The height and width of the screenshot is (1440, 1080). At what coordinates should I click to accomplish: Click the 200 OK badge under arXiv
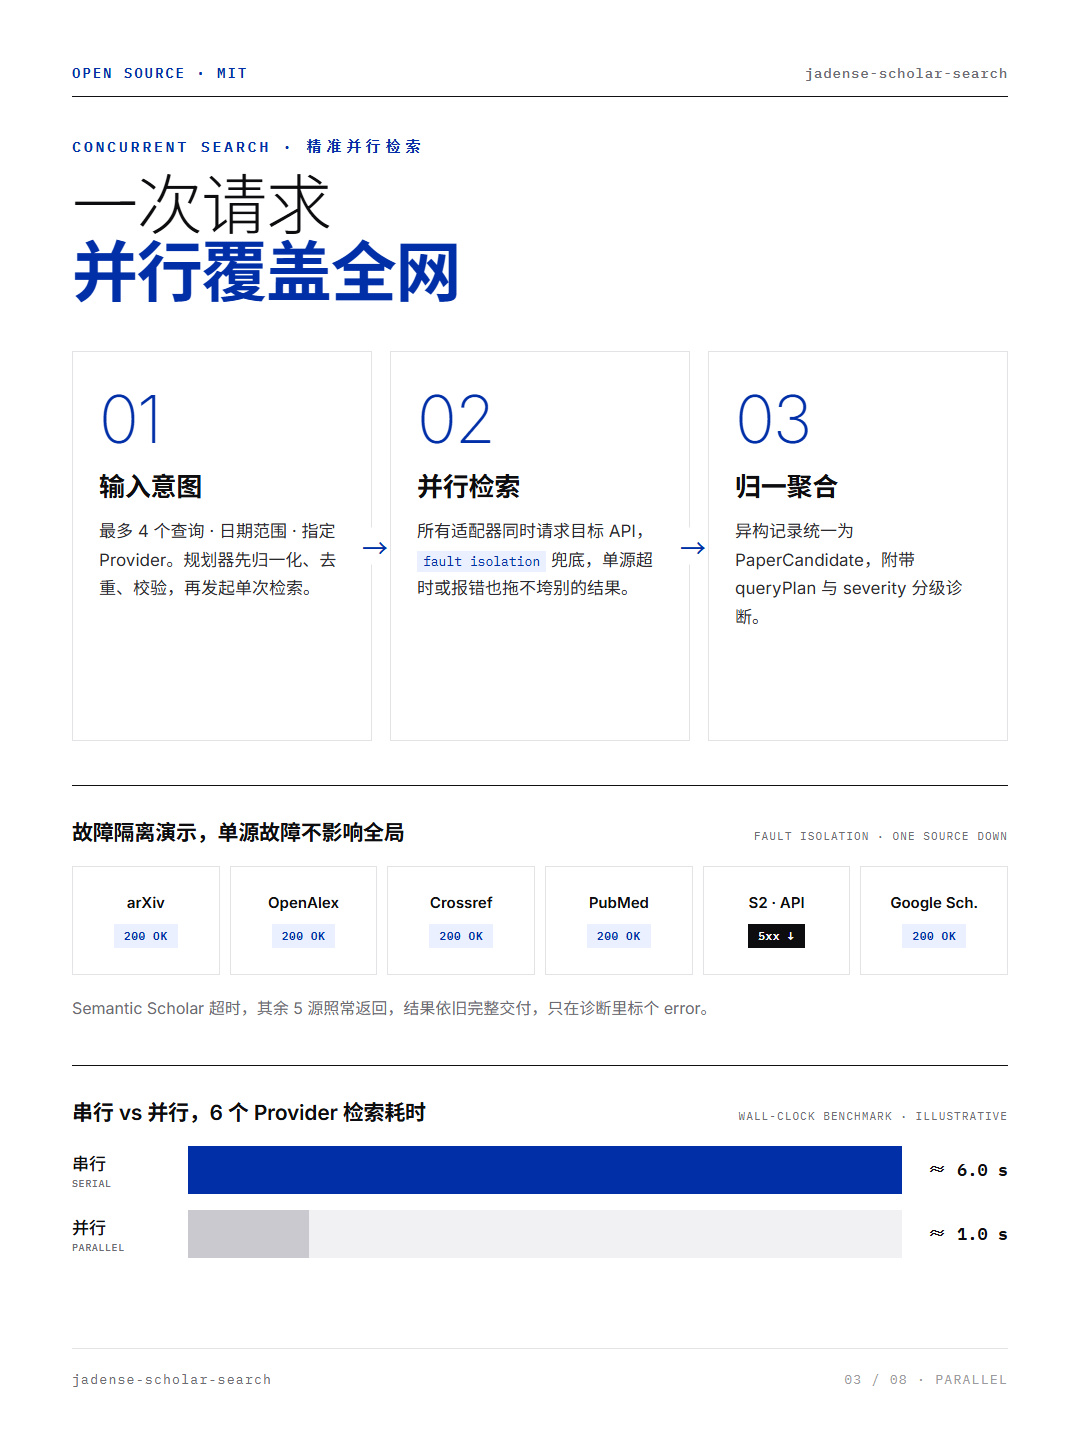coord(146,936)
